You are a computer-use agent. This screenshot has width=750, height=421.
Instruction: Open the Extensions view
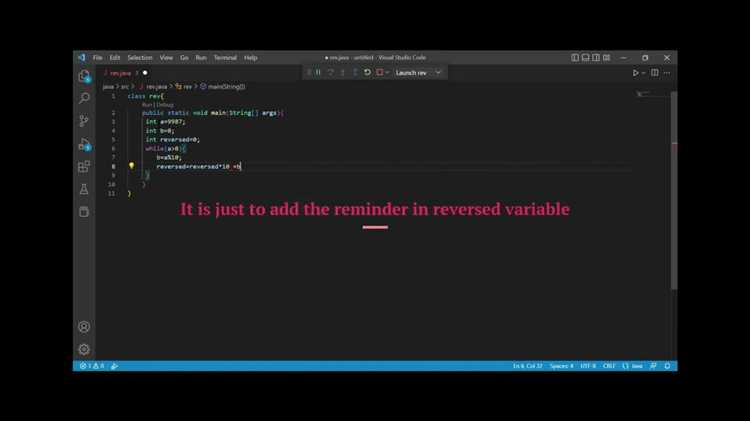[x=84, y=166]
